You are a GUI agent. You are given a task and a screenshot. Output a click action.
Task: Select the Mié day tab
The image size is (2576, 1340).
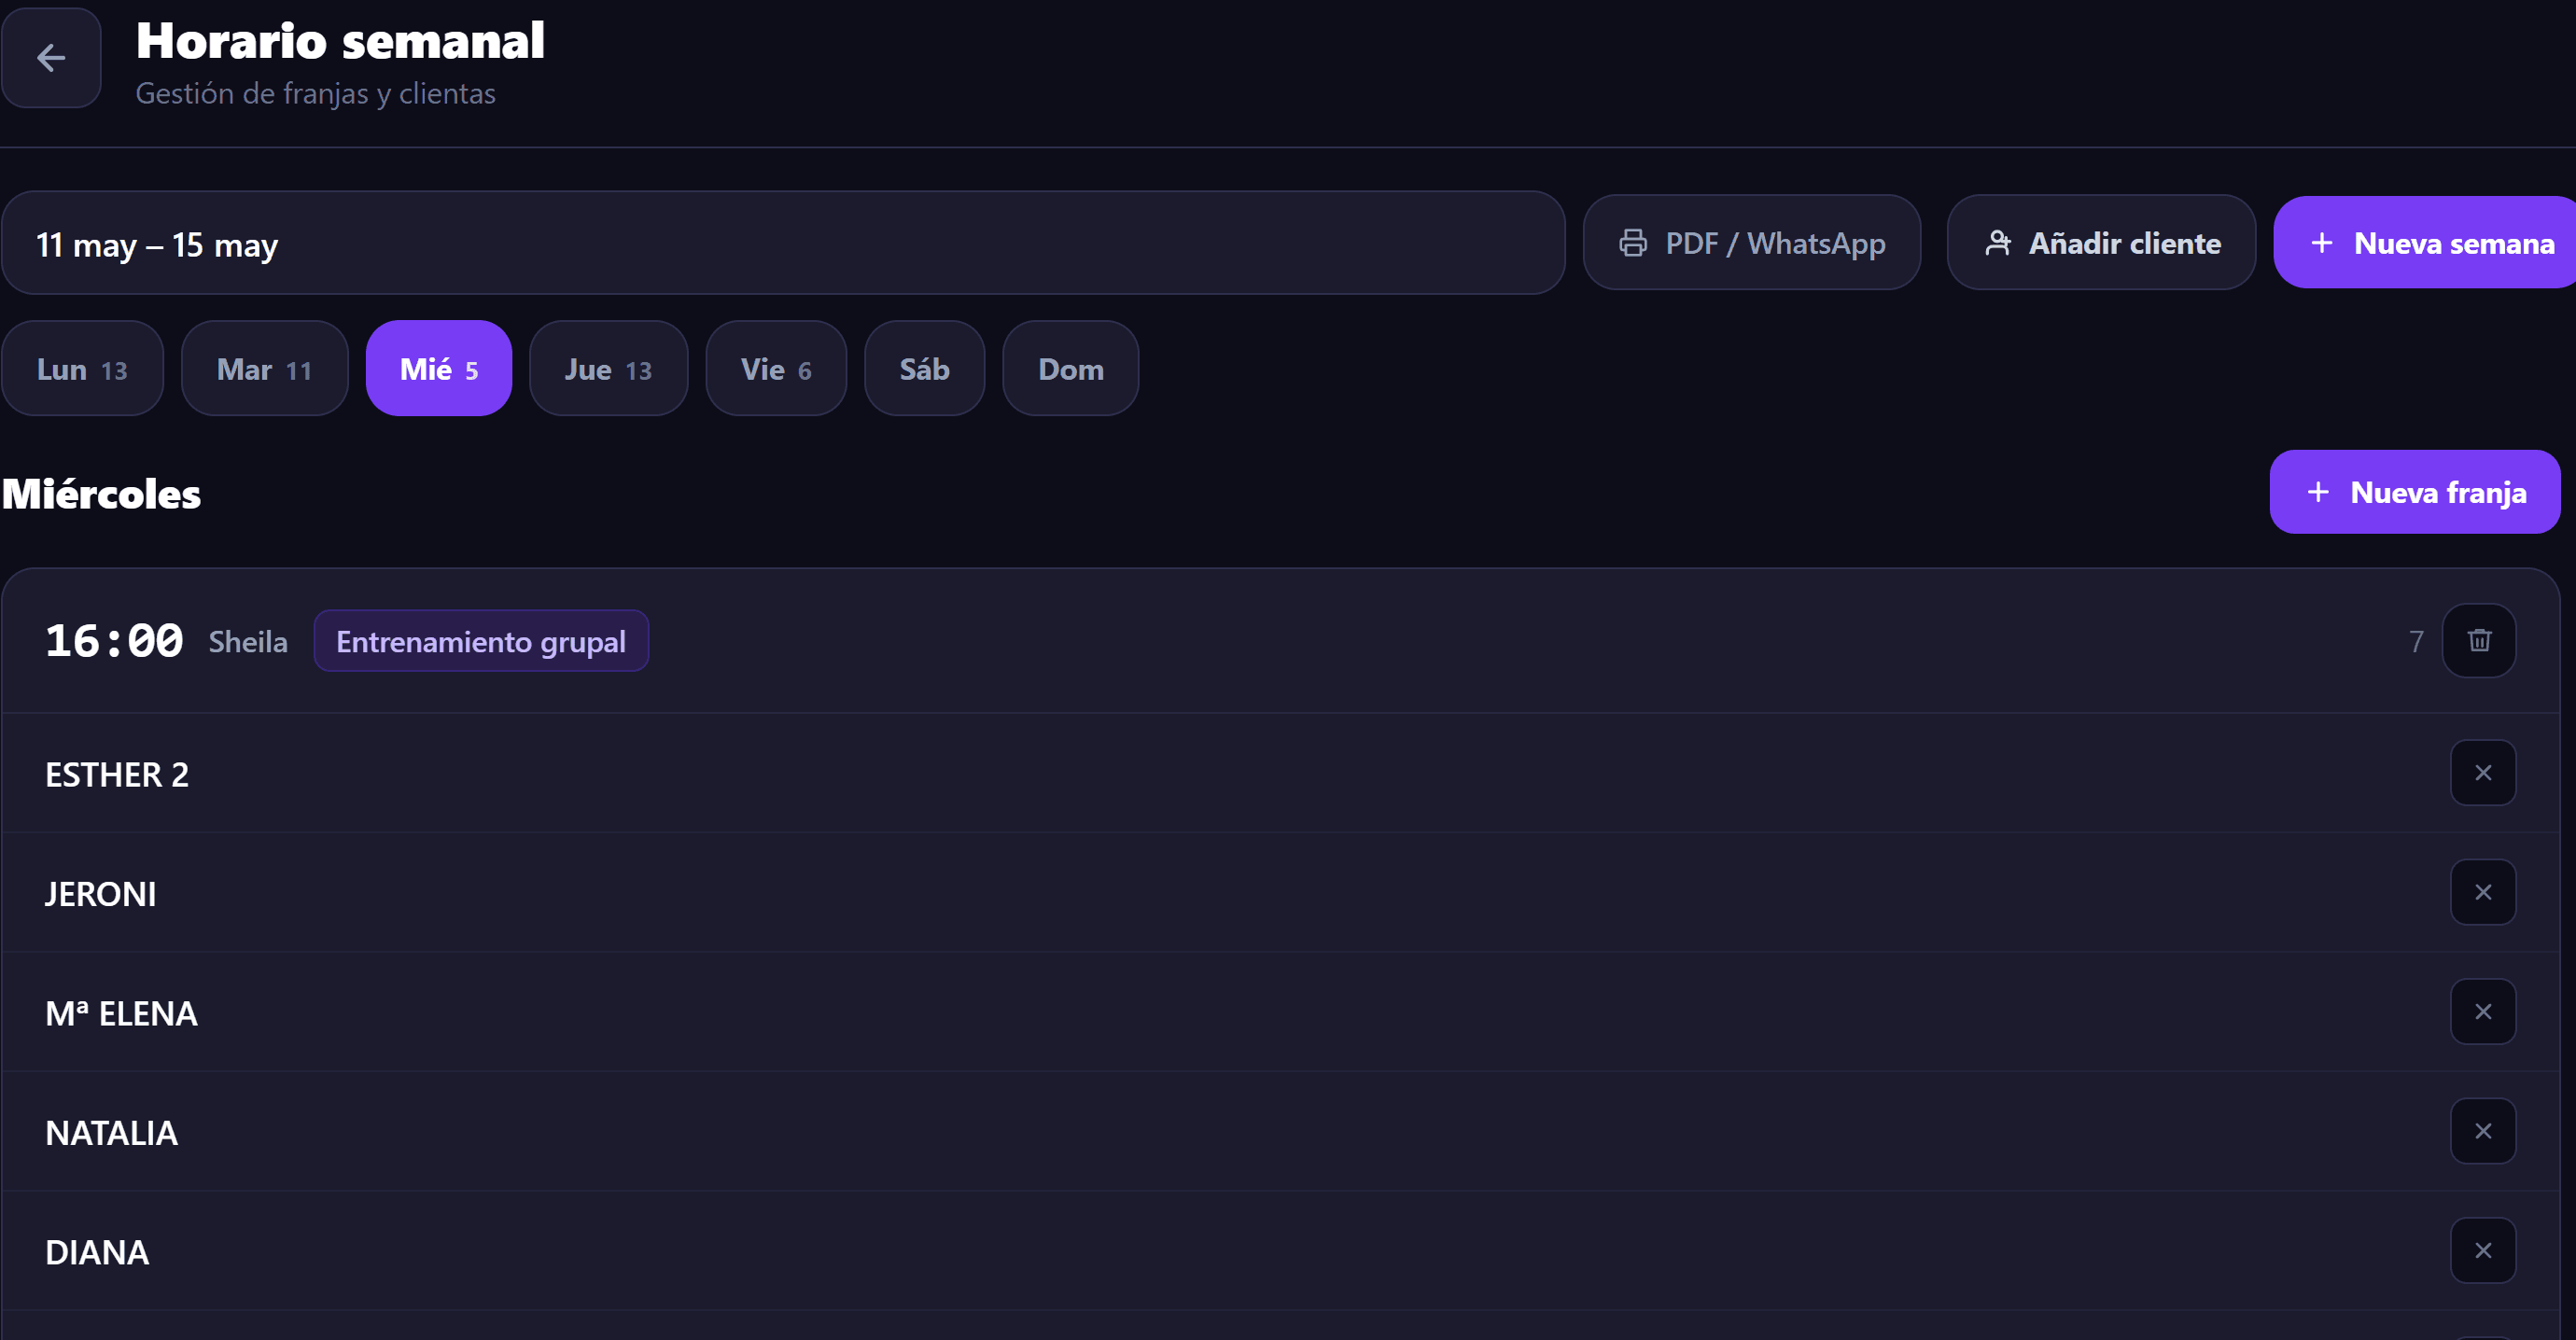[439, 368]
